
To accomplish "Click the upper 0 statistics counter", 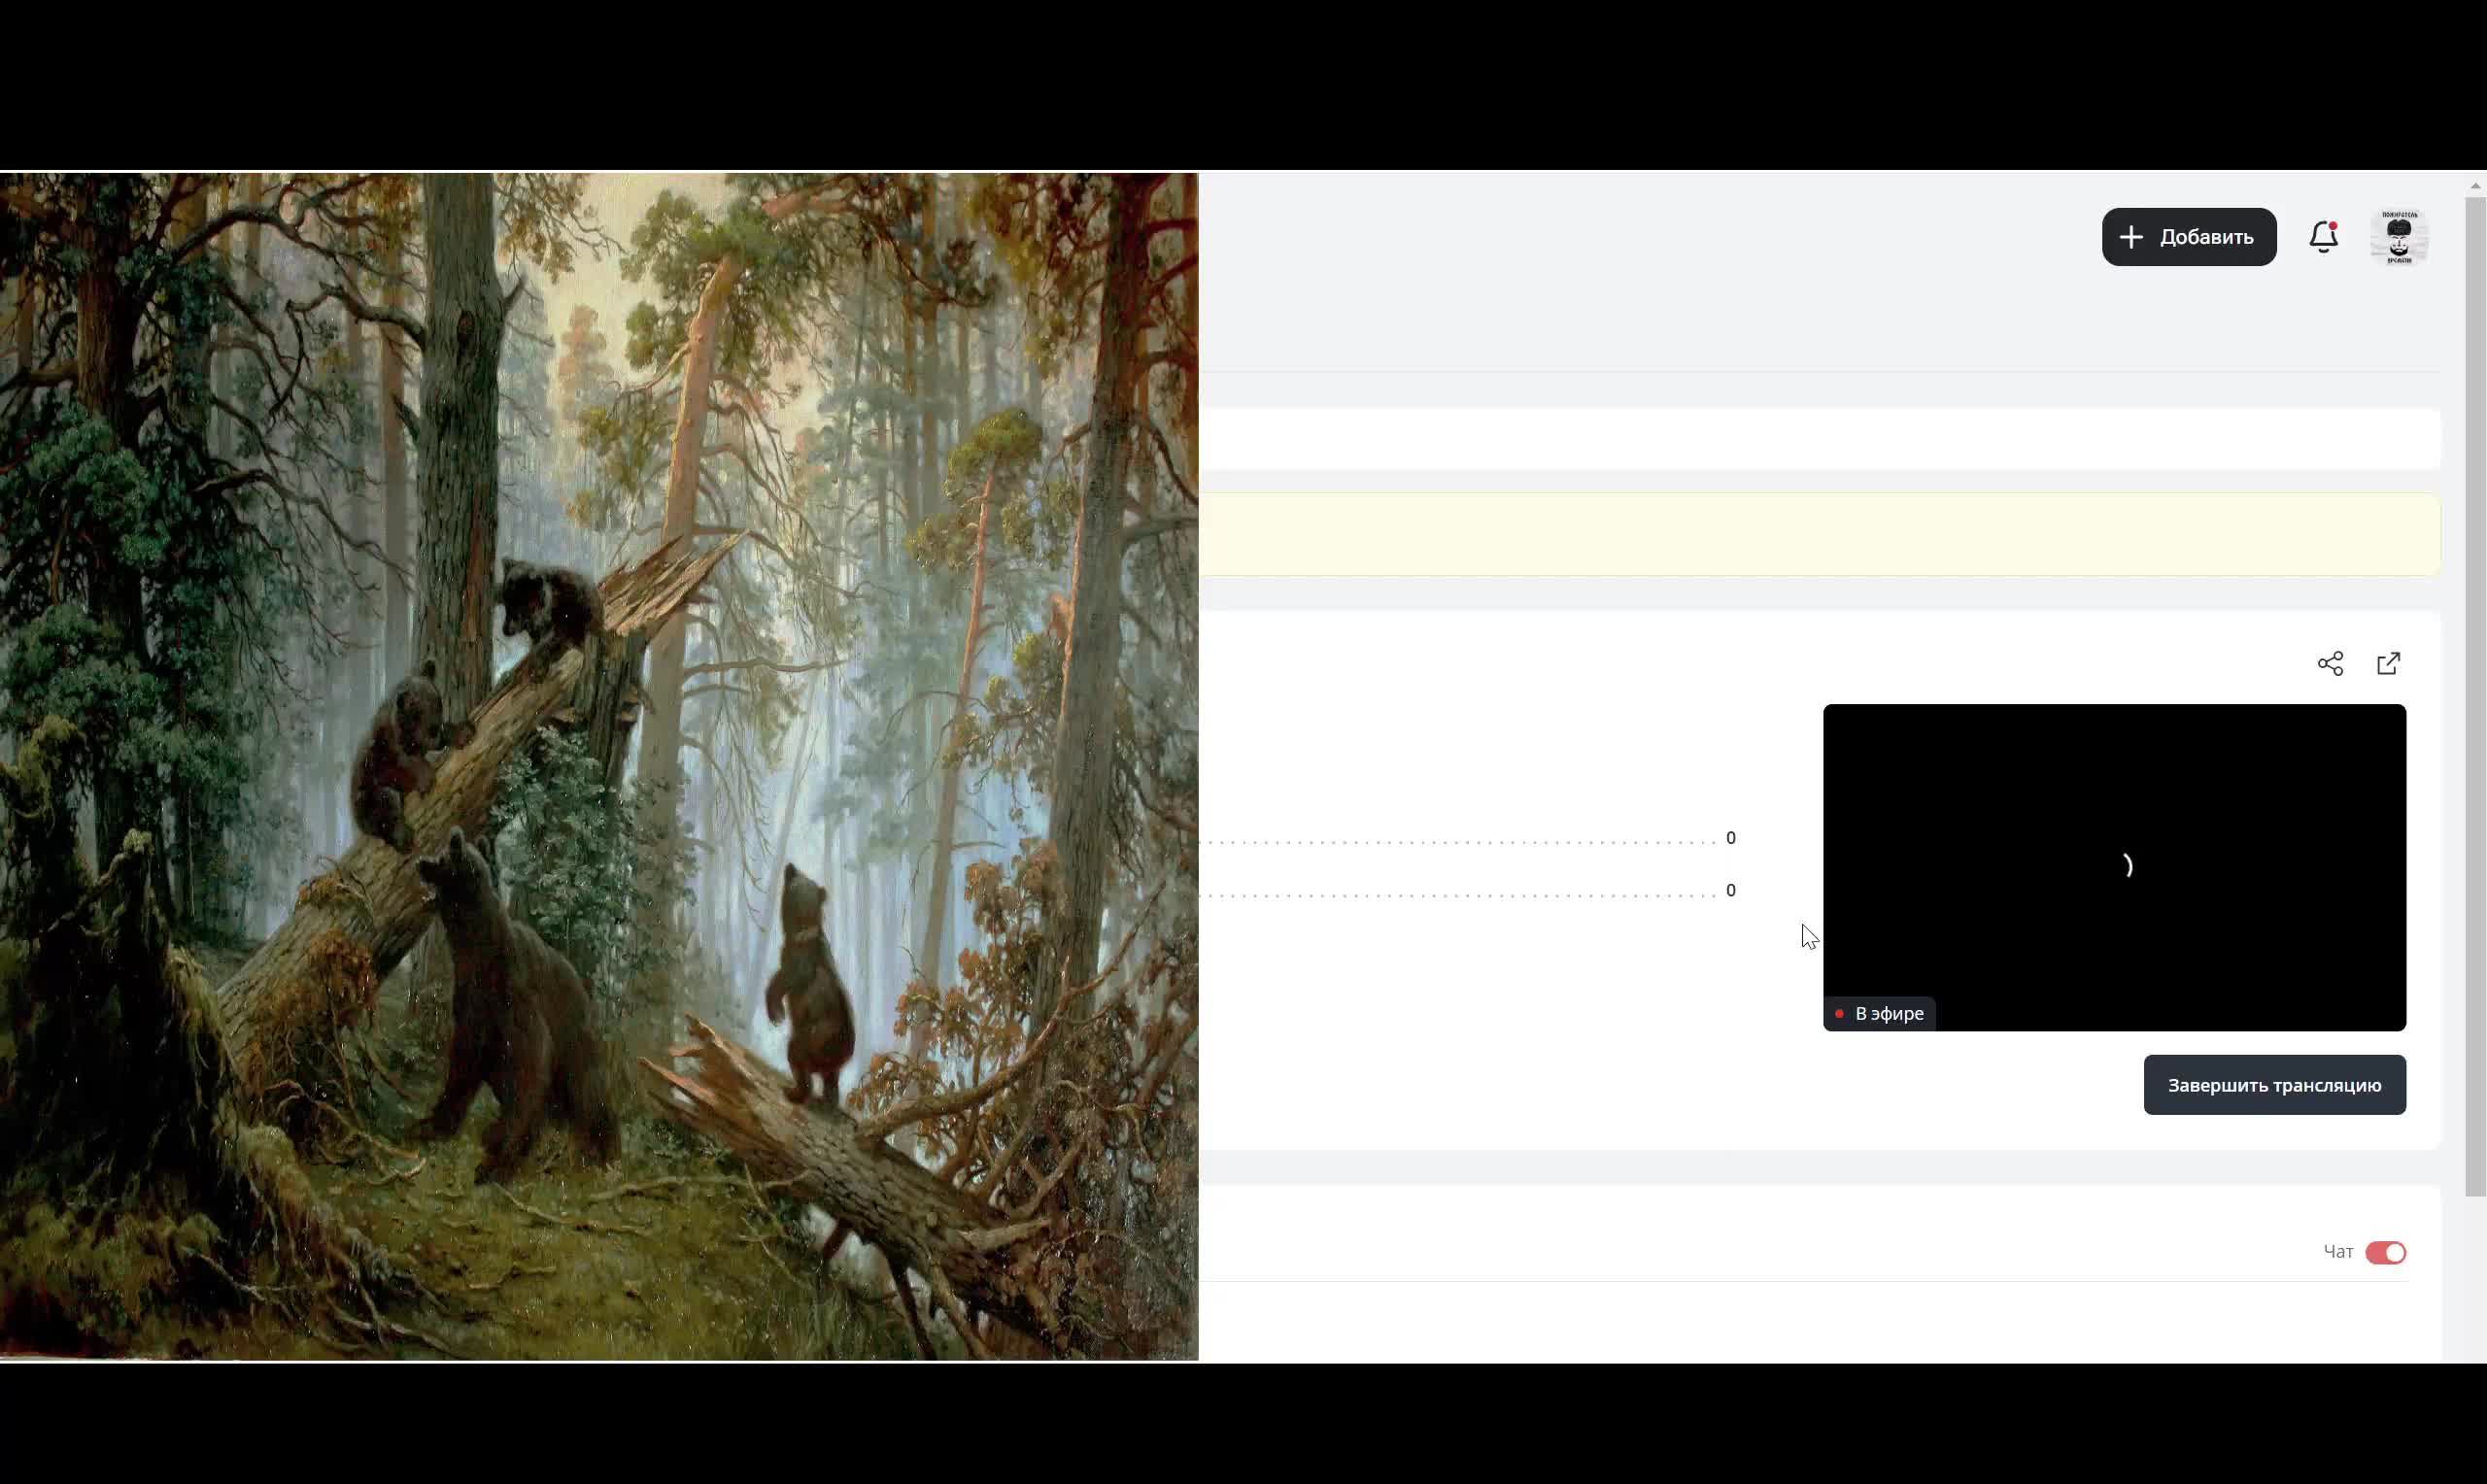I will tap(1730, 838).
